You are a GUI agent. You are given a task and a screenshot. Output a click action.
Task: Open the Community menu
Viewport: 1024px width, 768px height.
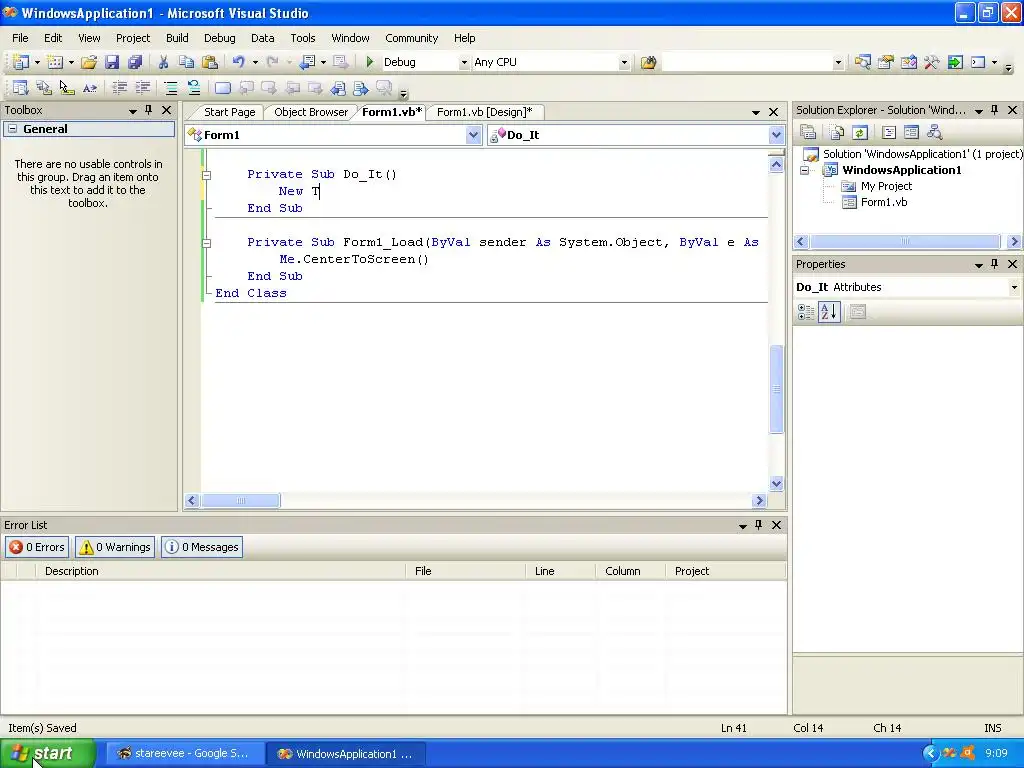tap(411, 38)
